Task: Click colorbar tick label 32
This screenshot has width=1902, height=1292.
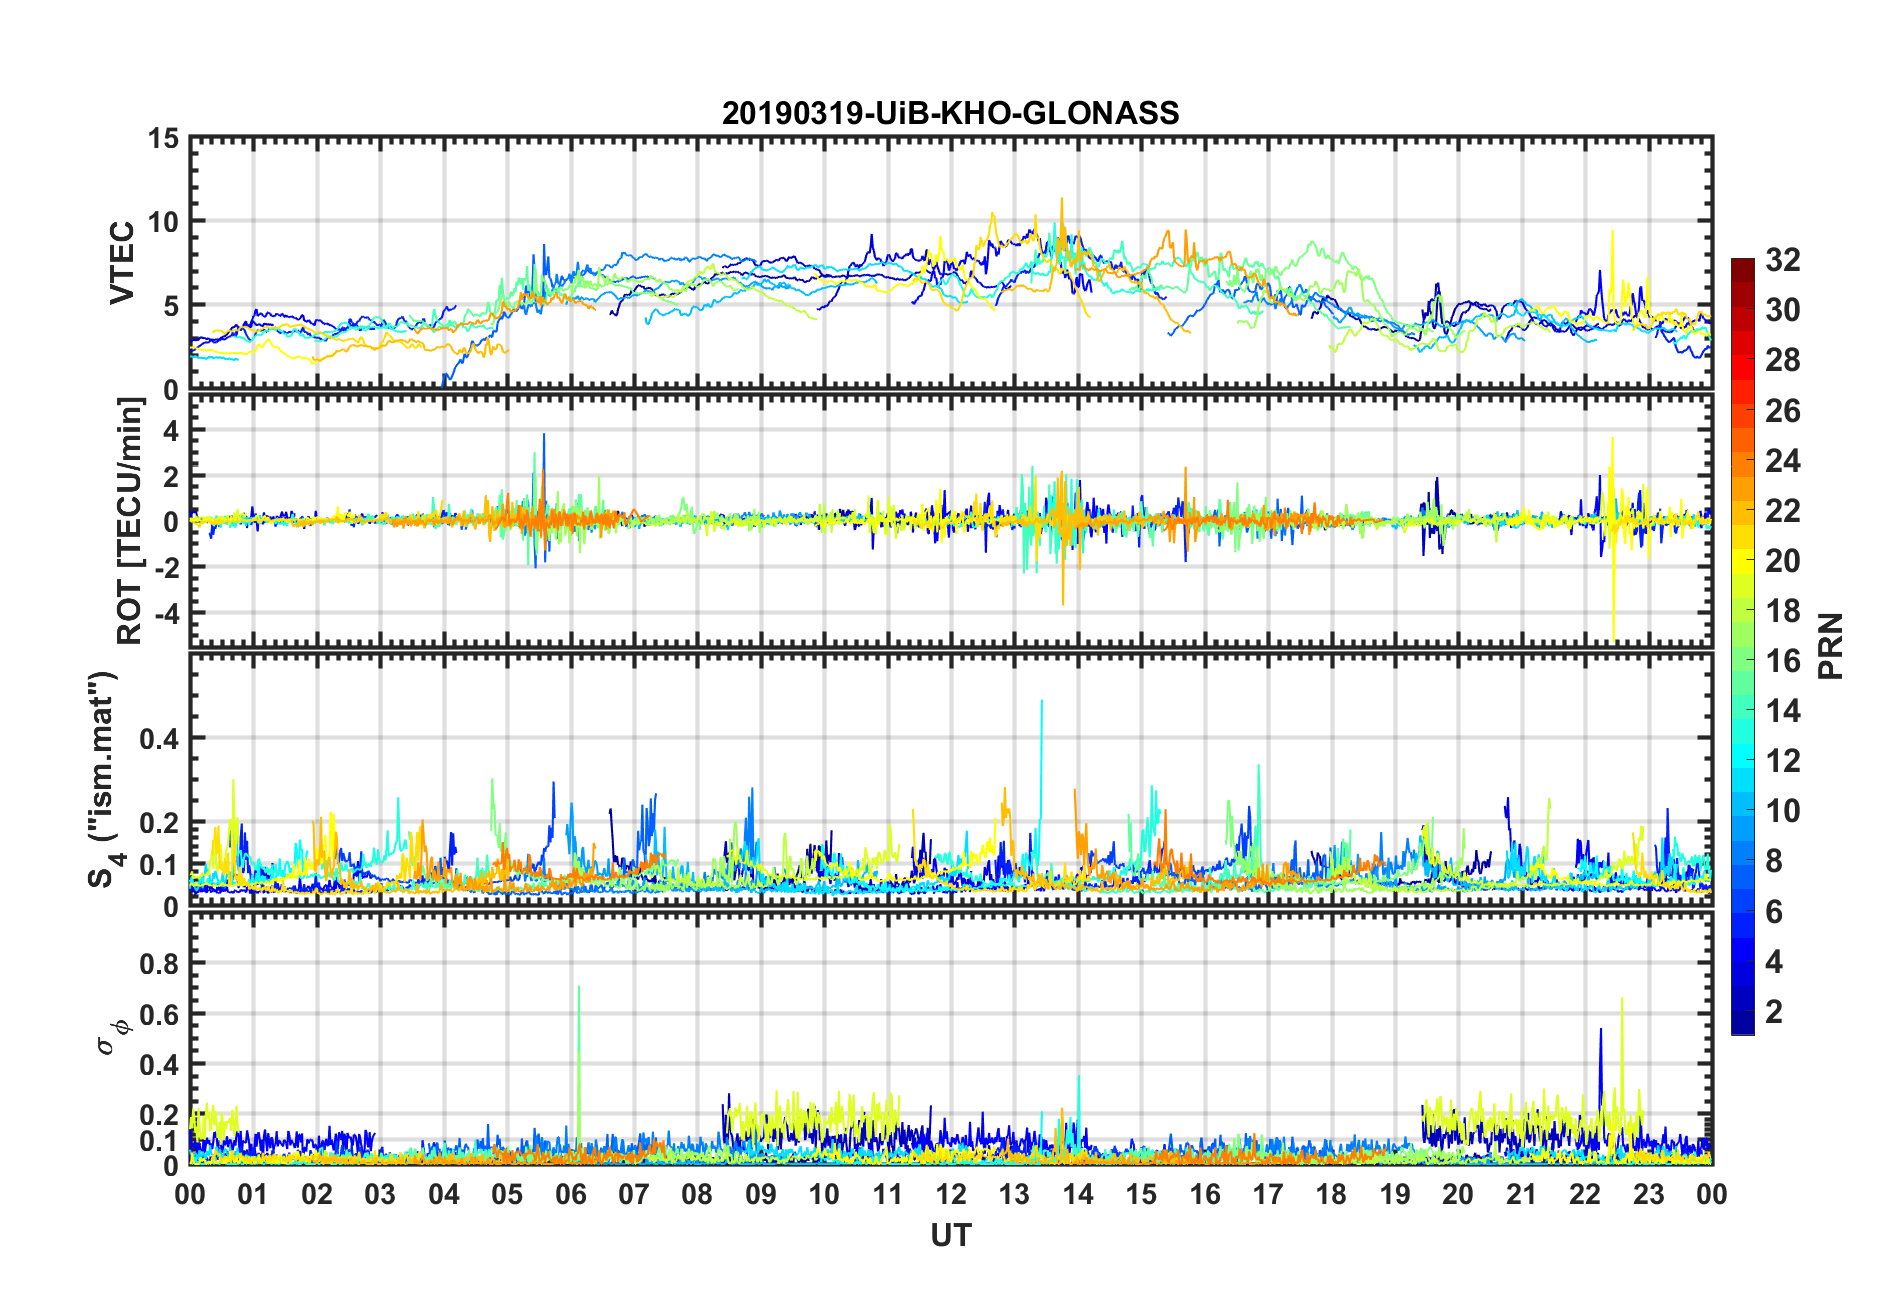Action: (1783, 260)
